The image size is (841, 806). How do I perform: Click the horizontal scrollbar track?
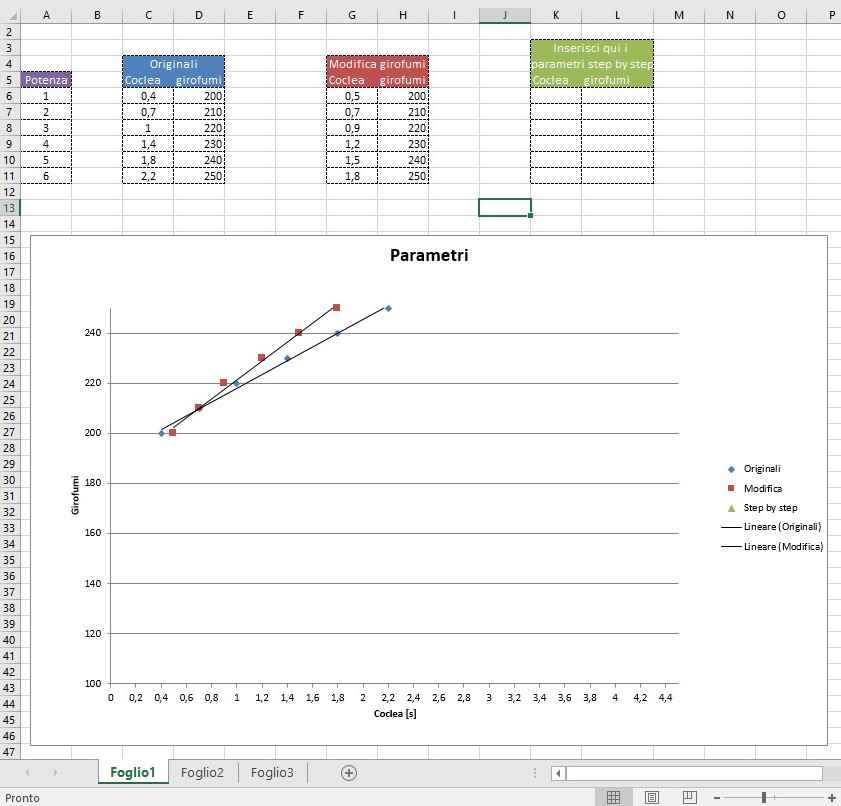click(x=694, y=773)
